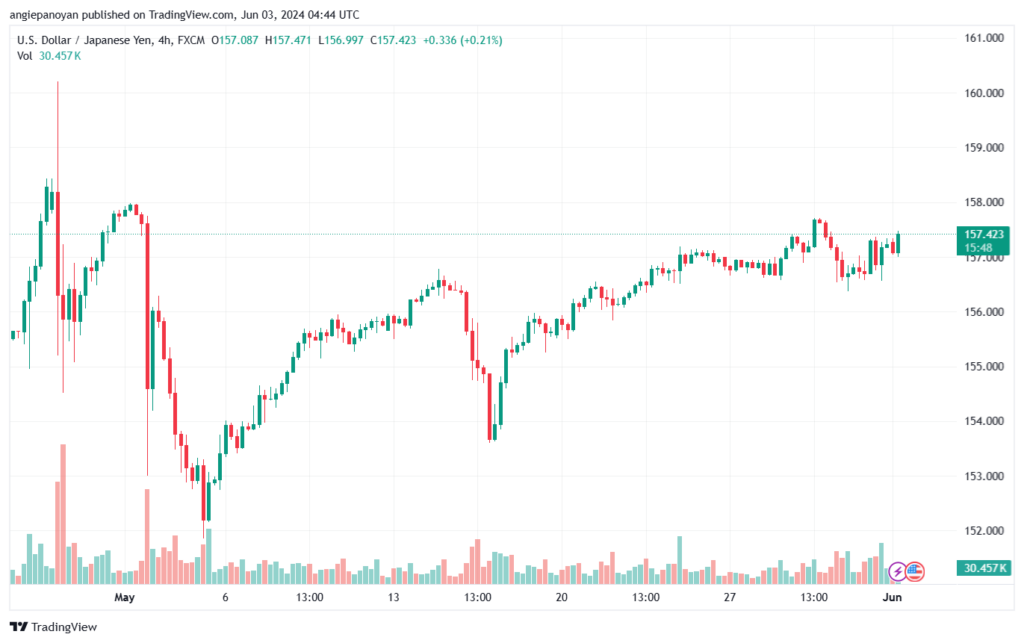Viewport: 1024px width, 643px height.
Task: Click the 20 date label on time axis
Action: (562, 597)
